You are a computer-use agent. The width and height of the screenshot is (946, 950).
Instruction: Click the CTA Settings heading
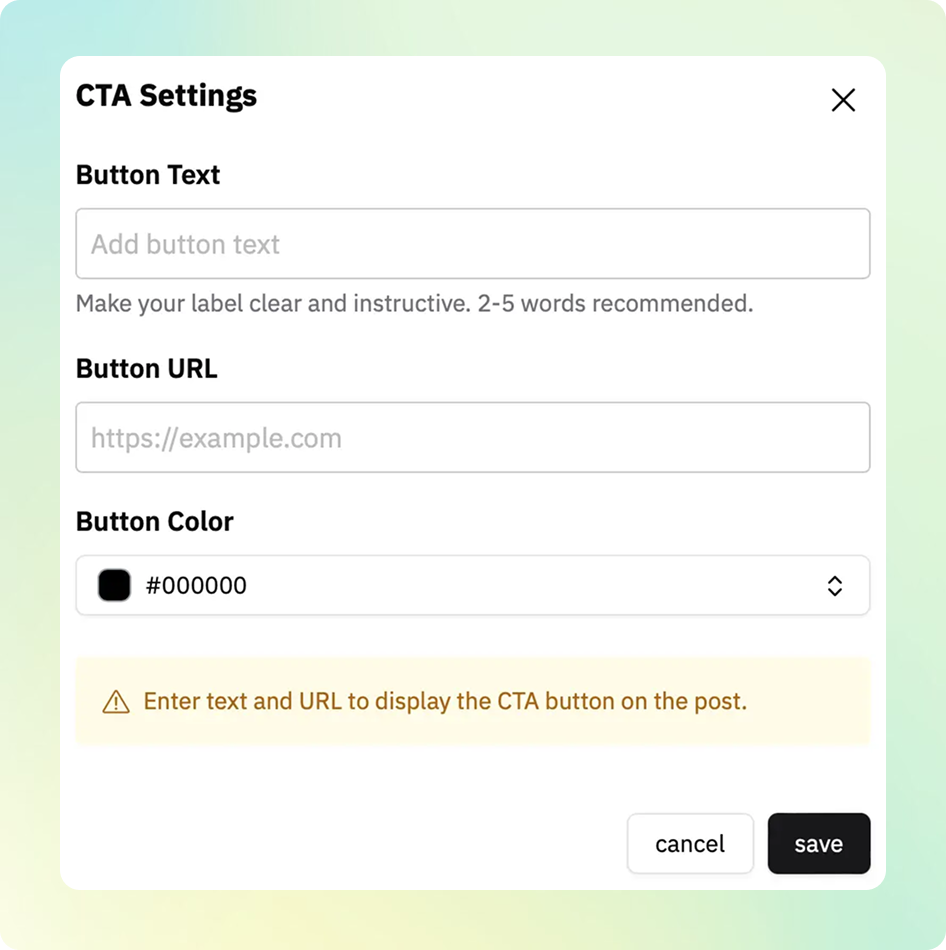point(166,96)
